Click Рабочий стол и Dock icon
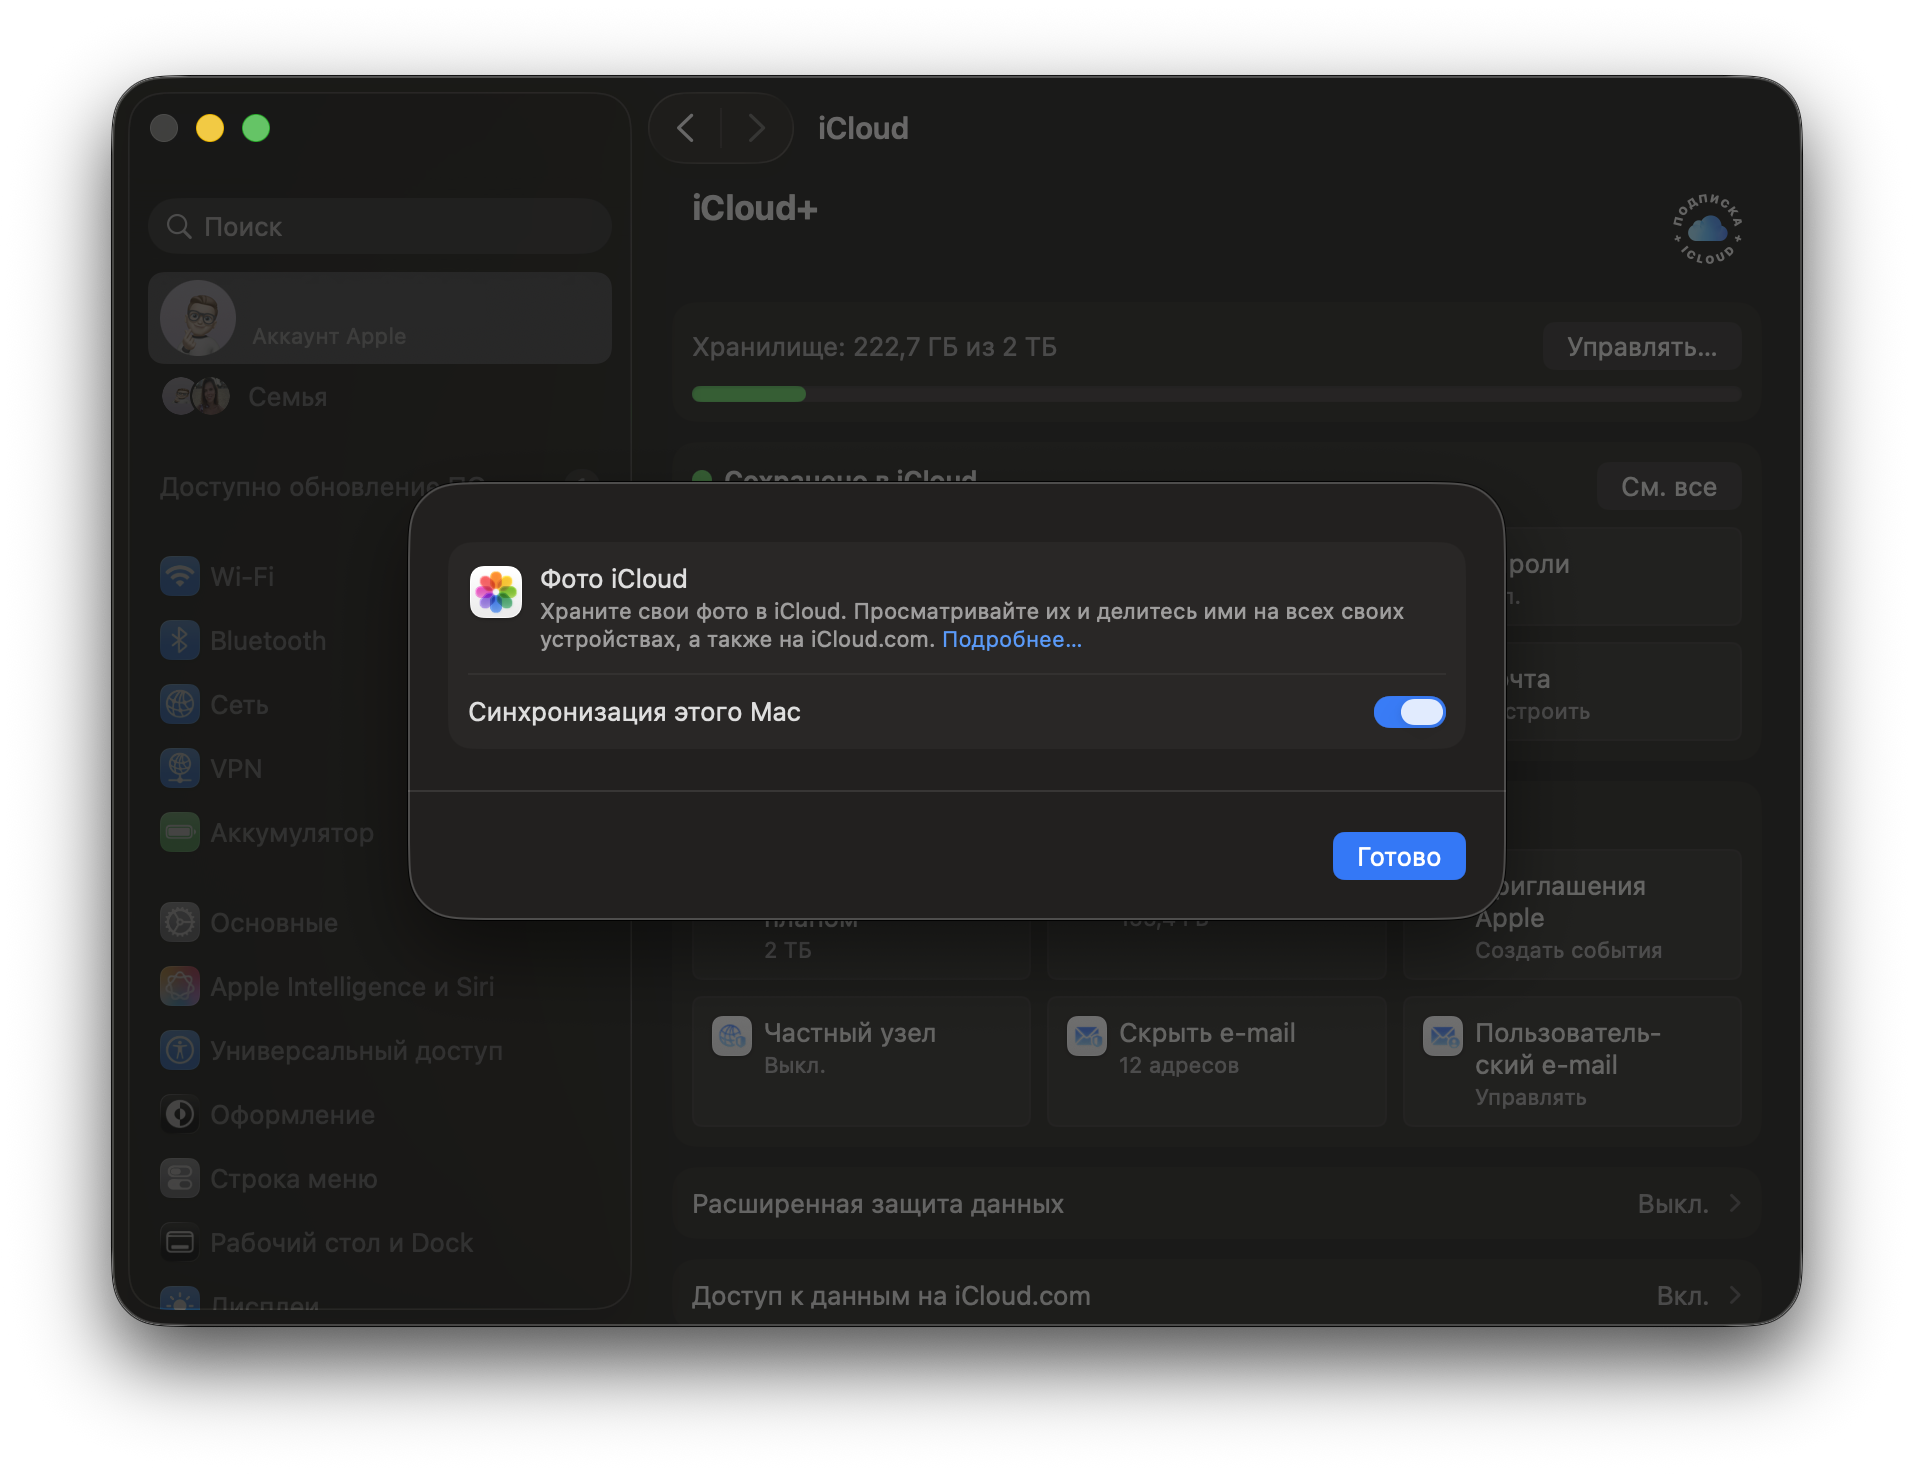The width and height of the screenshot is (1914, 1474). pyautogui.click(x=180, y=1243)
